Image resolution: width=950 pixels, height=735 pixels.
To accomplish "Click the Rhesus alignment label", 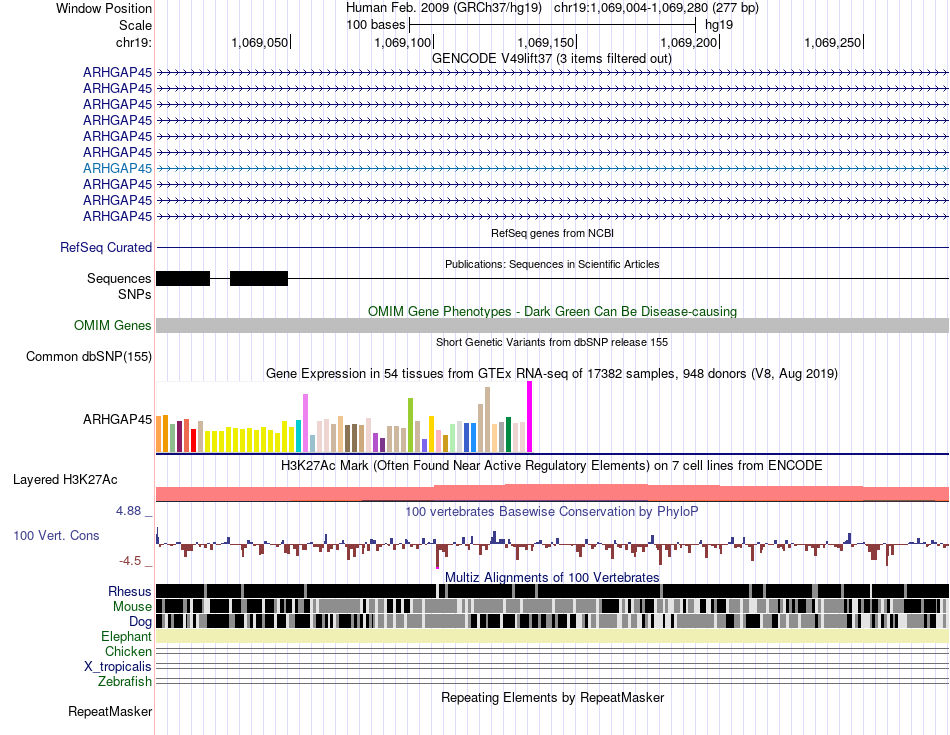I will 130,591.
